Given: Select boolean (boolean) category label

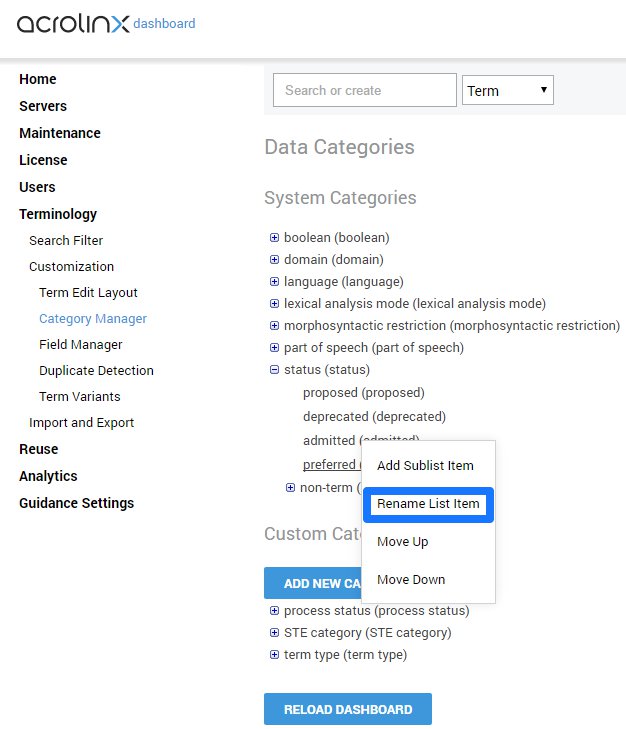Looking at the screenshot, I should tap(337, 238).
